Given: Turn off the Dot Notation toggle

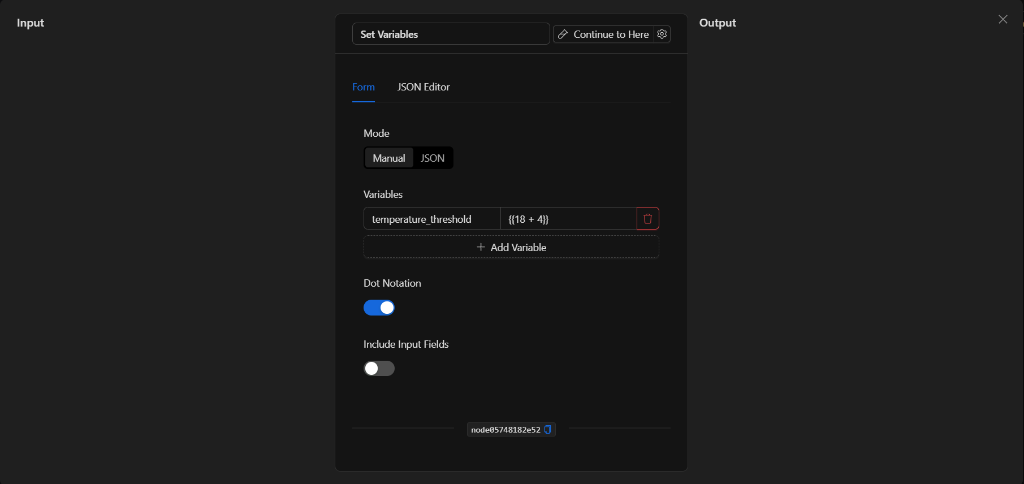Looking at the screenshot, I should [379, 308].
